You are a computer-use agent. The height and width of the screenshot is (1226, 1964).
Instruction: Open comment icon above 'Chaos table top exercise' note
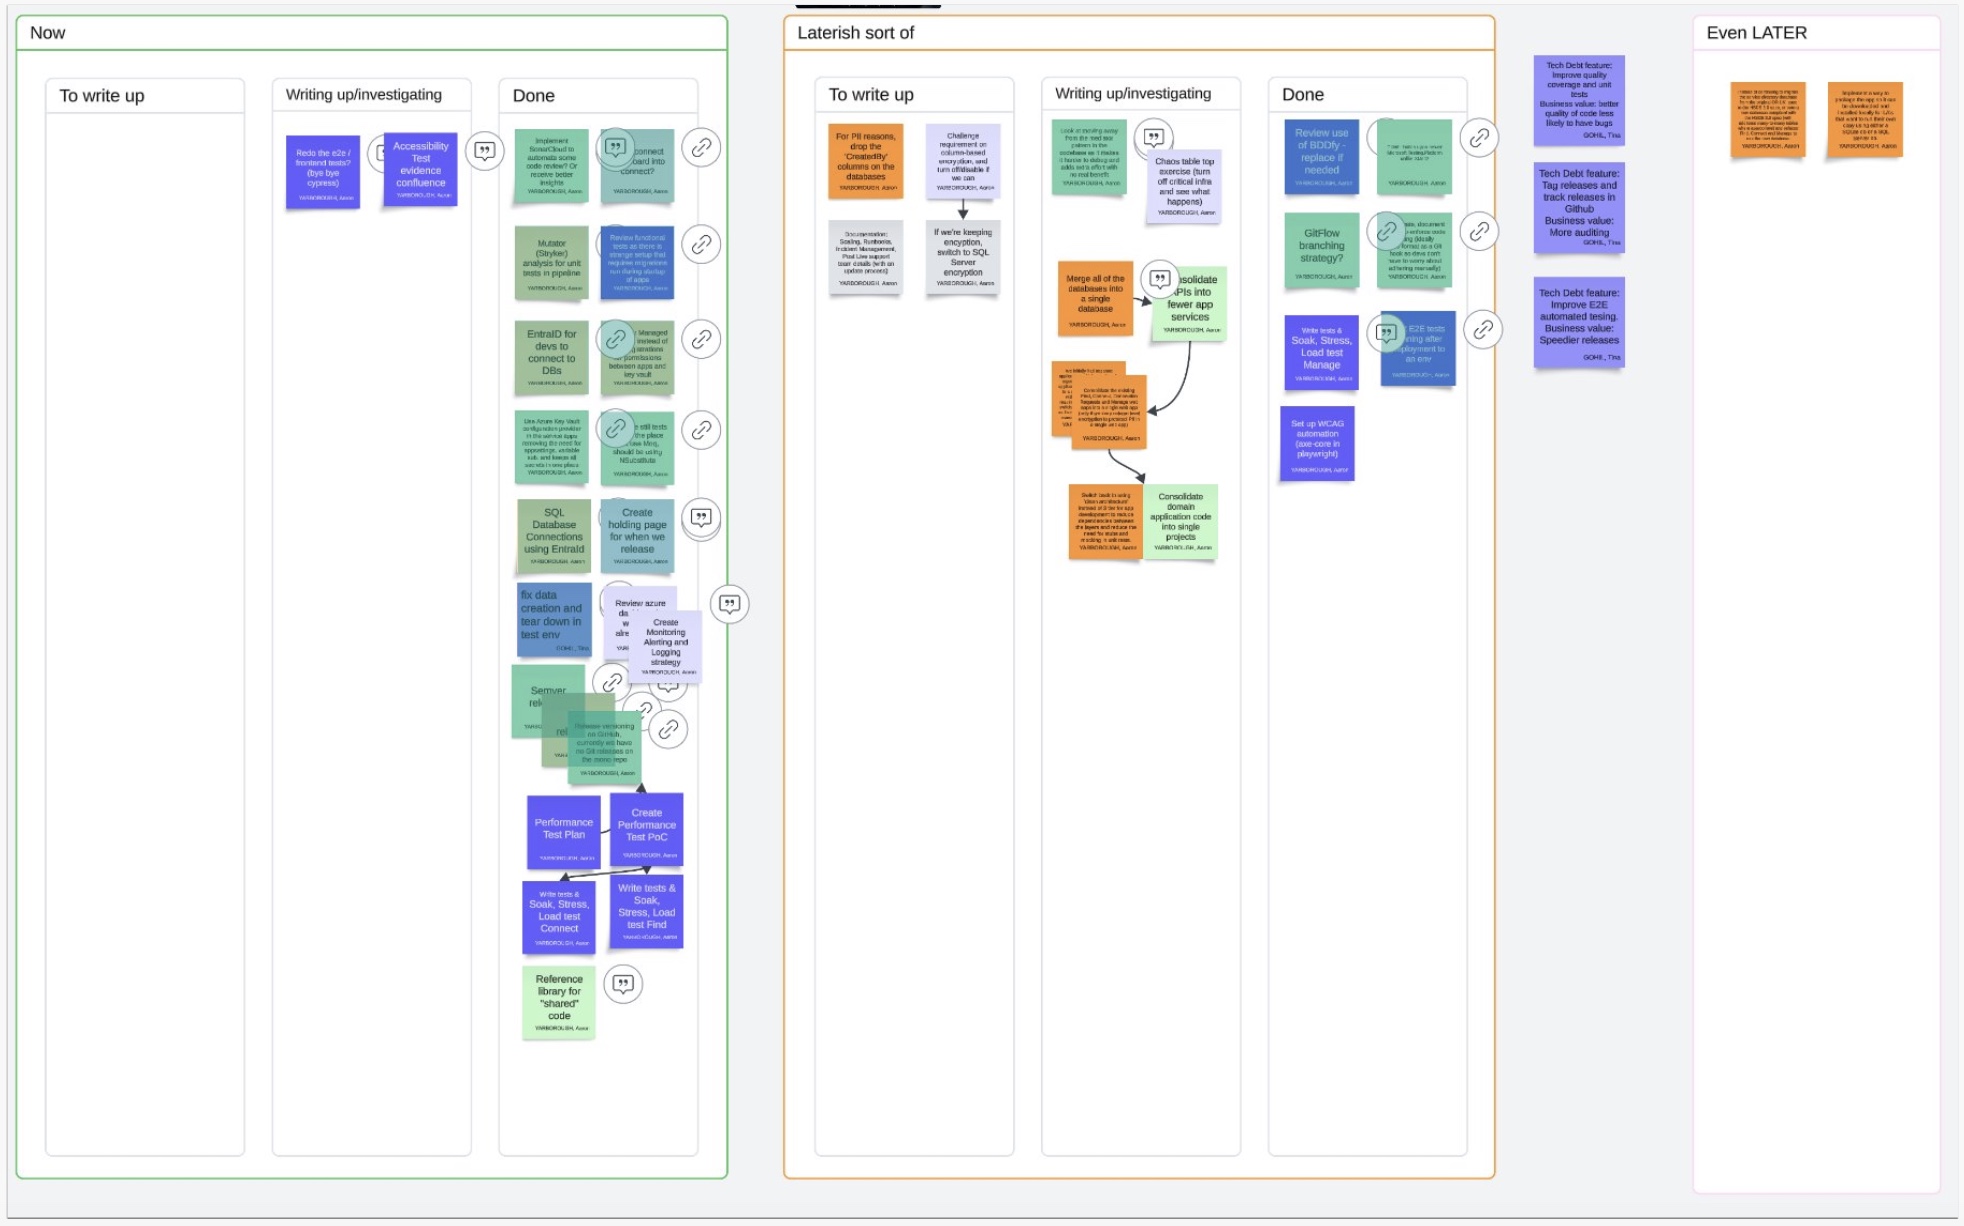click(x=1154, y=137)
